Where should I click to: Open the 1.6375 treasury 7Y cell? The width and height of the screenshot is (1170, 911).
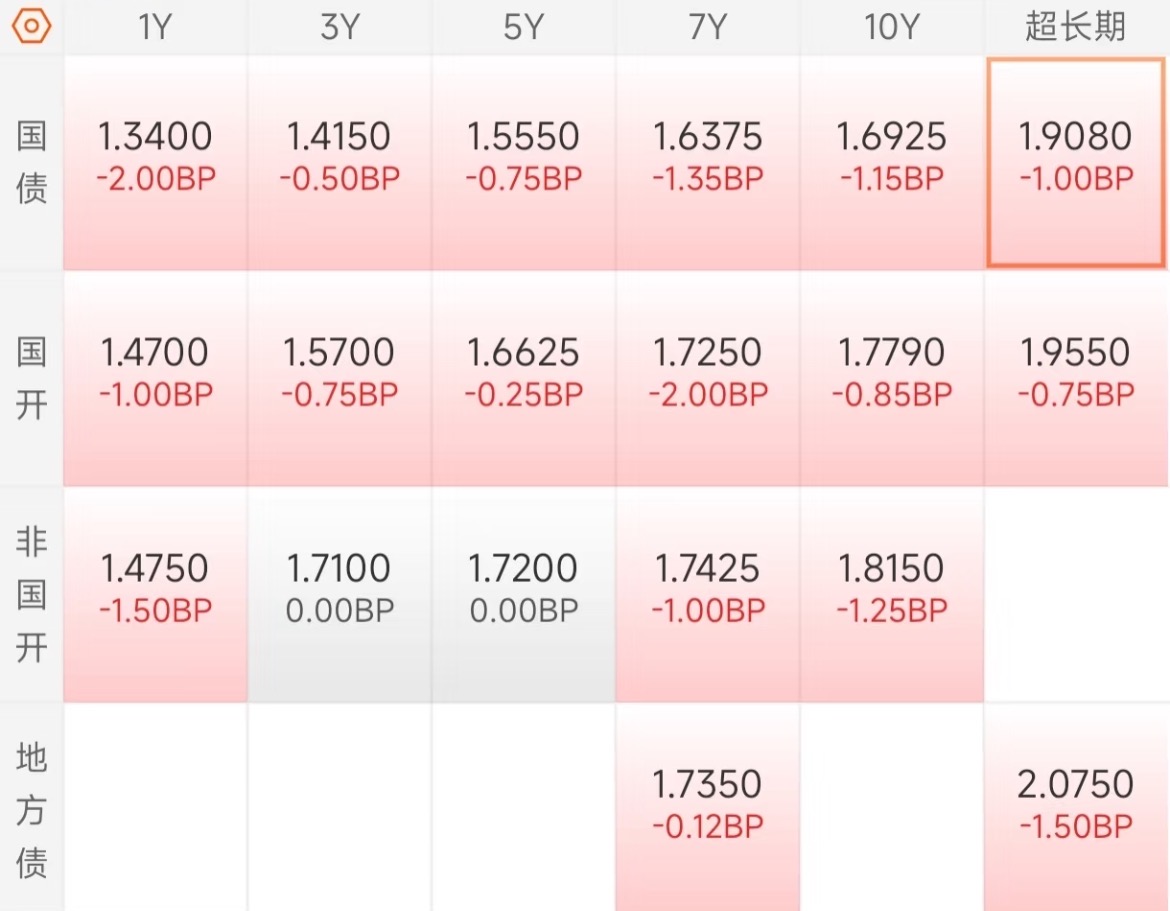[708, 163]
